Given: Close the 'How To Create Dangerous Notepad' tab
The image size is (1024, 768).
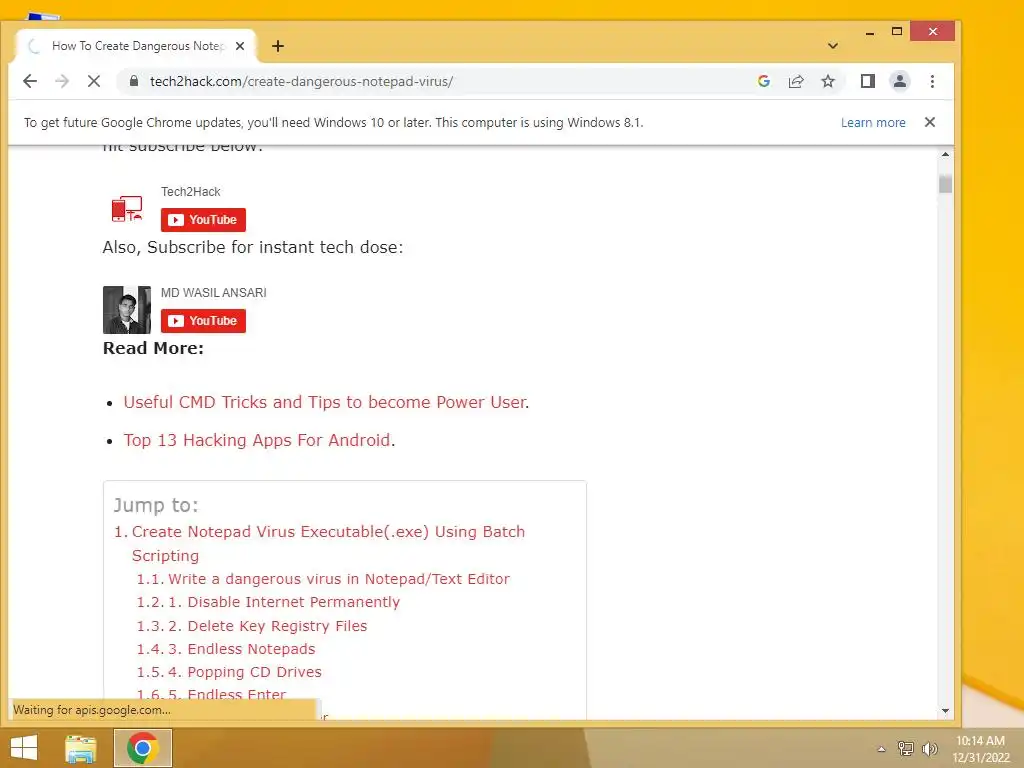Looking at the screenshot, I should (x=240, y=46).
